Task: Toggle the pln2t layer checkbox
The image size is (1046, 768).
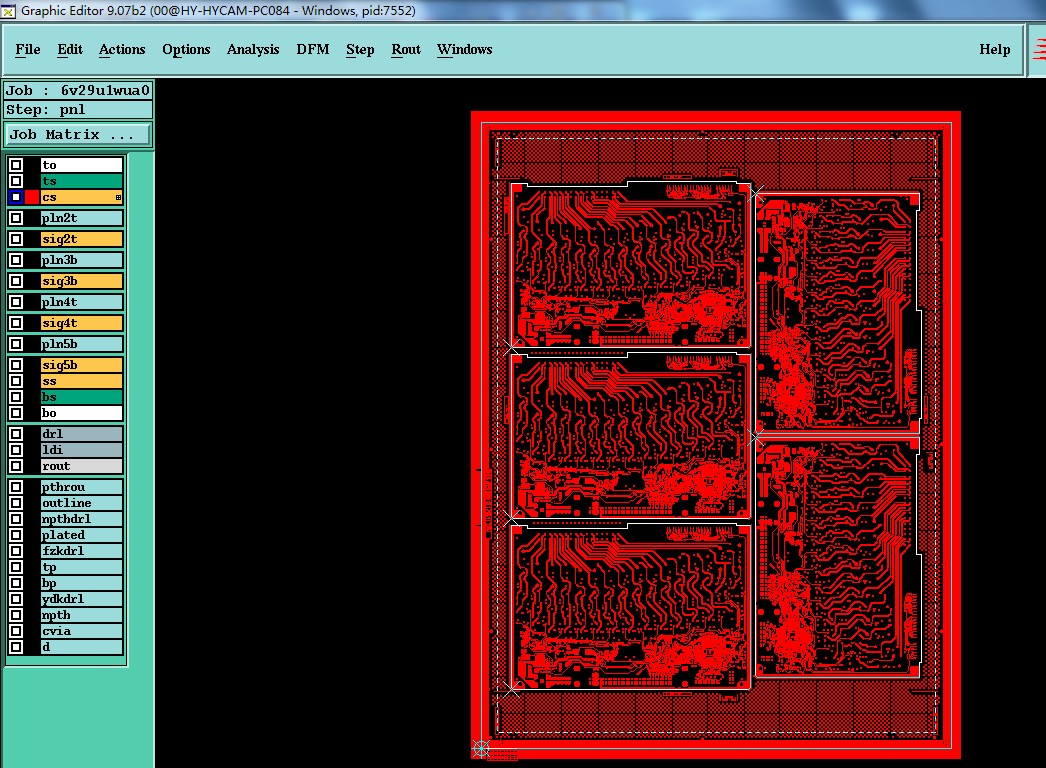Action: [x=16, y=218]
